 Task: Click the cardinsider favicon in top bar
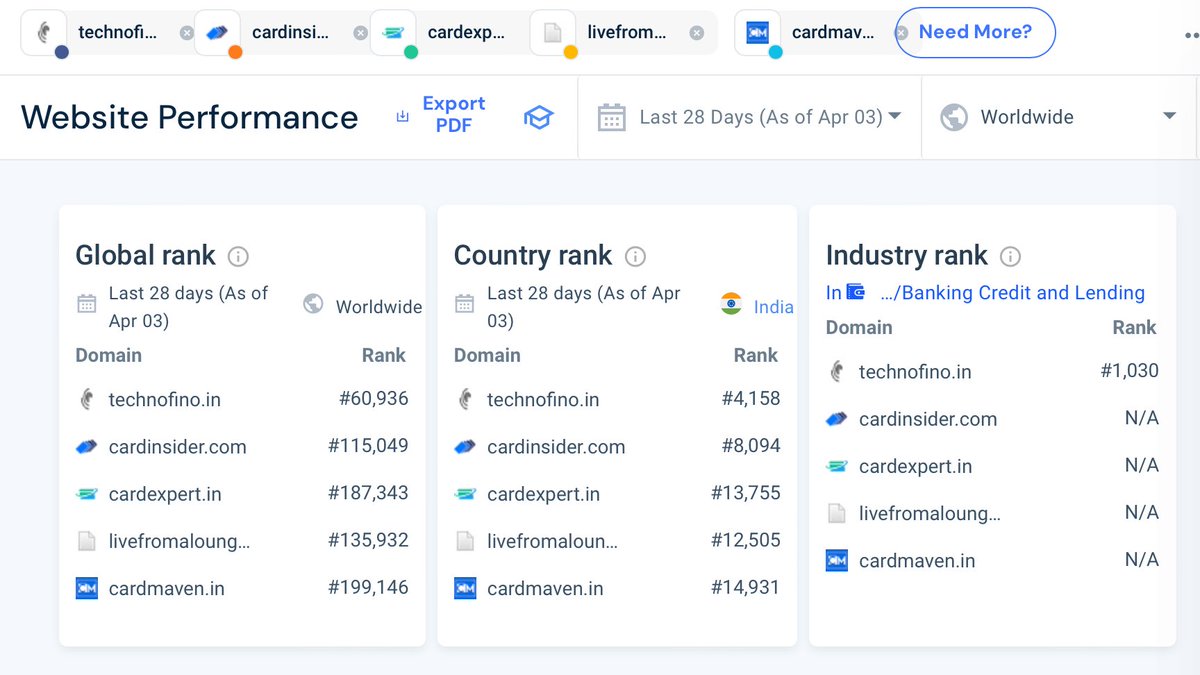coord(217,33)
